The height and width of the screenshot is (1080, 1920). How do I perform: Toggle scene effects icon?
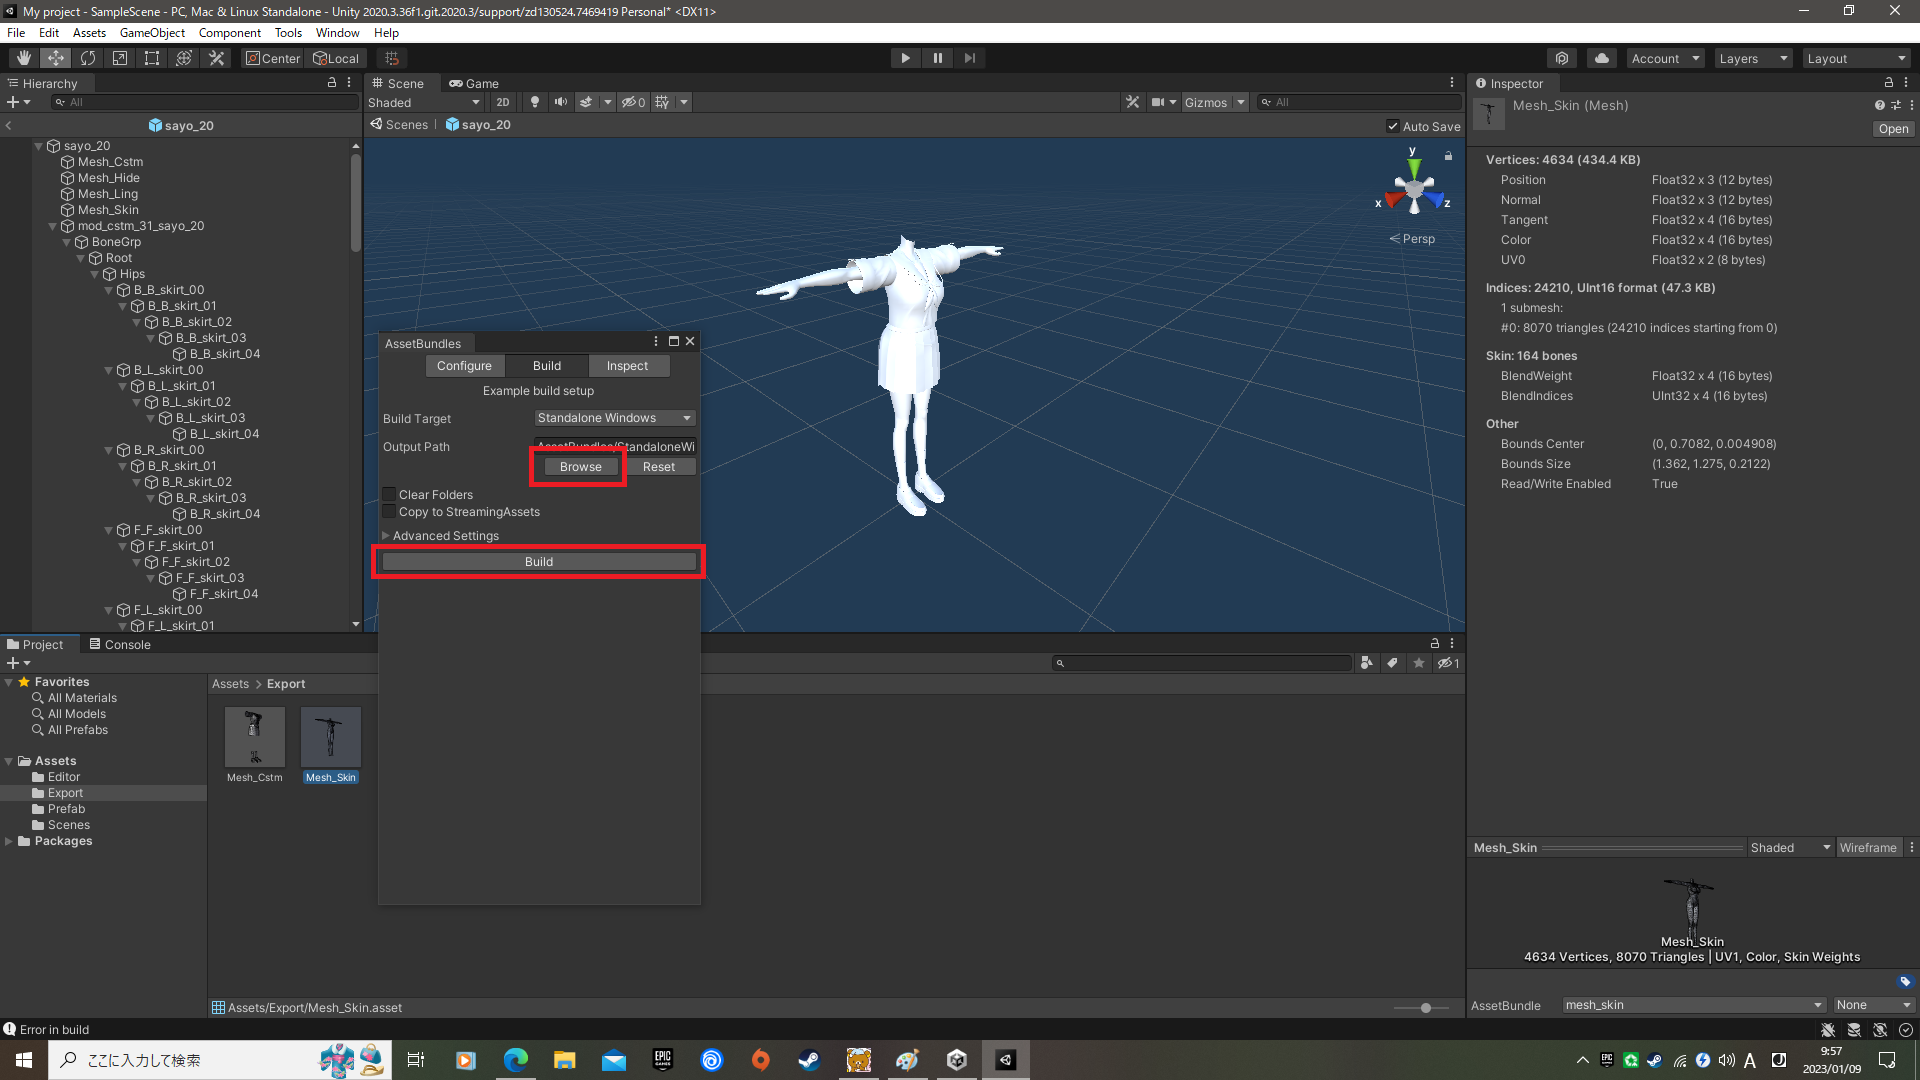point(586,102)
